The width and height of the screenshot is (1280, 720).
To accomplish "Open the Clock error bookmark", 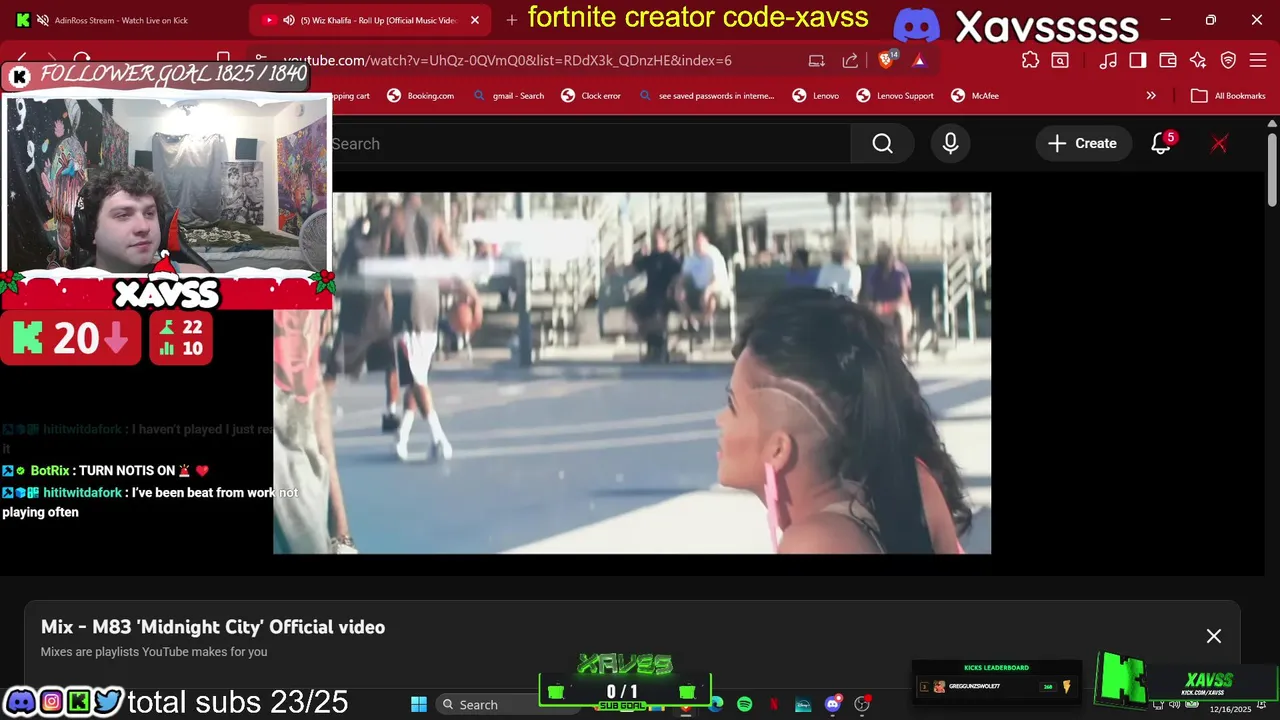I will (591, 96).
